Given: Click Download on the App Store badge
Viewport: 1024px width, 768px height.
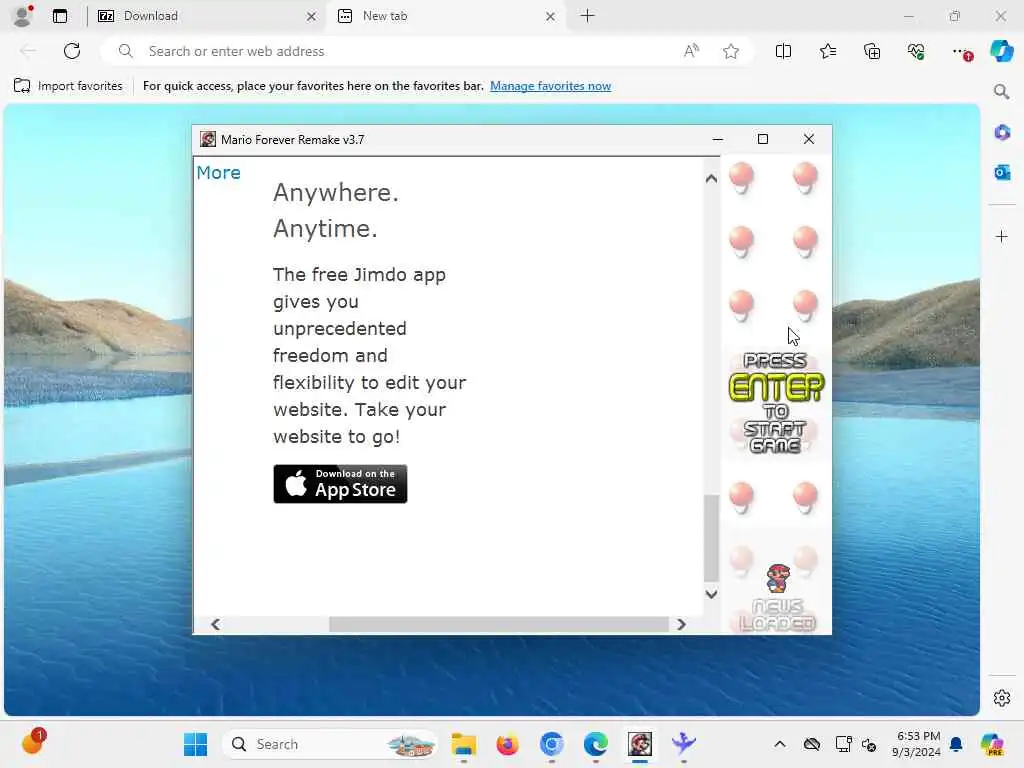Looking at the screenshot, I should coord(340,484).
